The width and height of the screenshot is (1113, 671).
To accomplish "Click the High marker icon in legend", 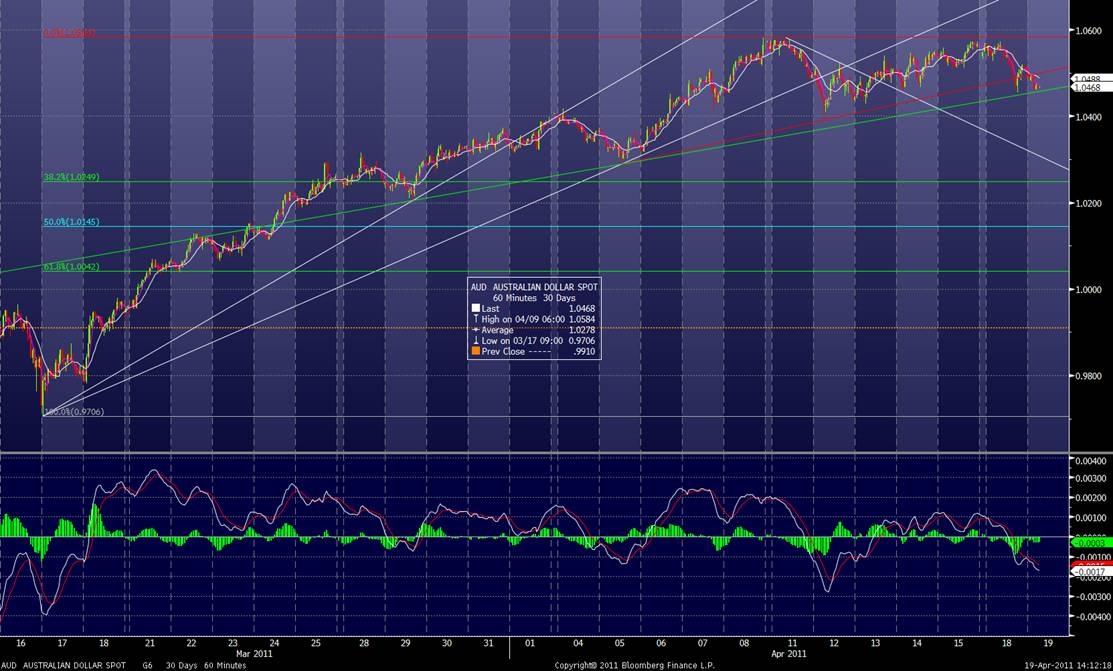I will click(475, 320).
